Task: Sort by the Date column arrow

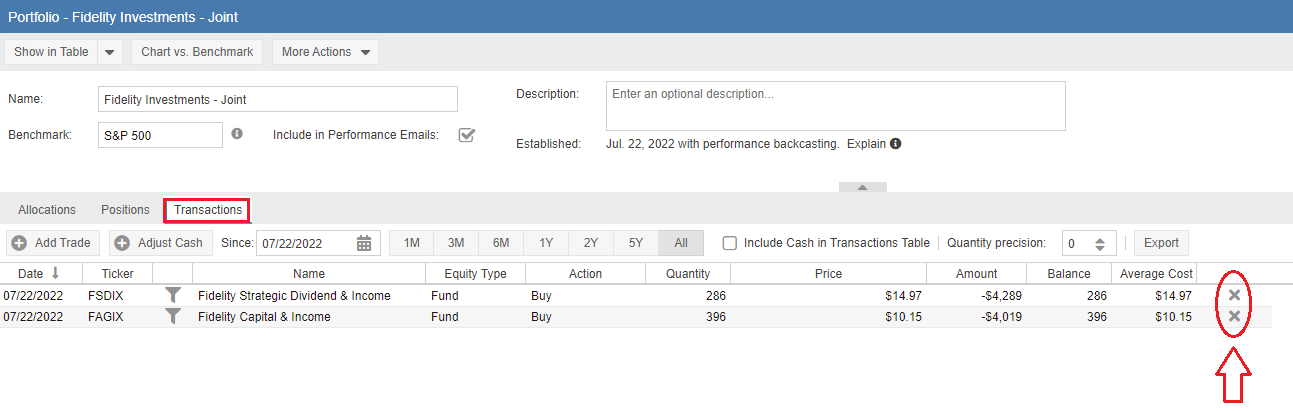Action: tap(55, 274)
